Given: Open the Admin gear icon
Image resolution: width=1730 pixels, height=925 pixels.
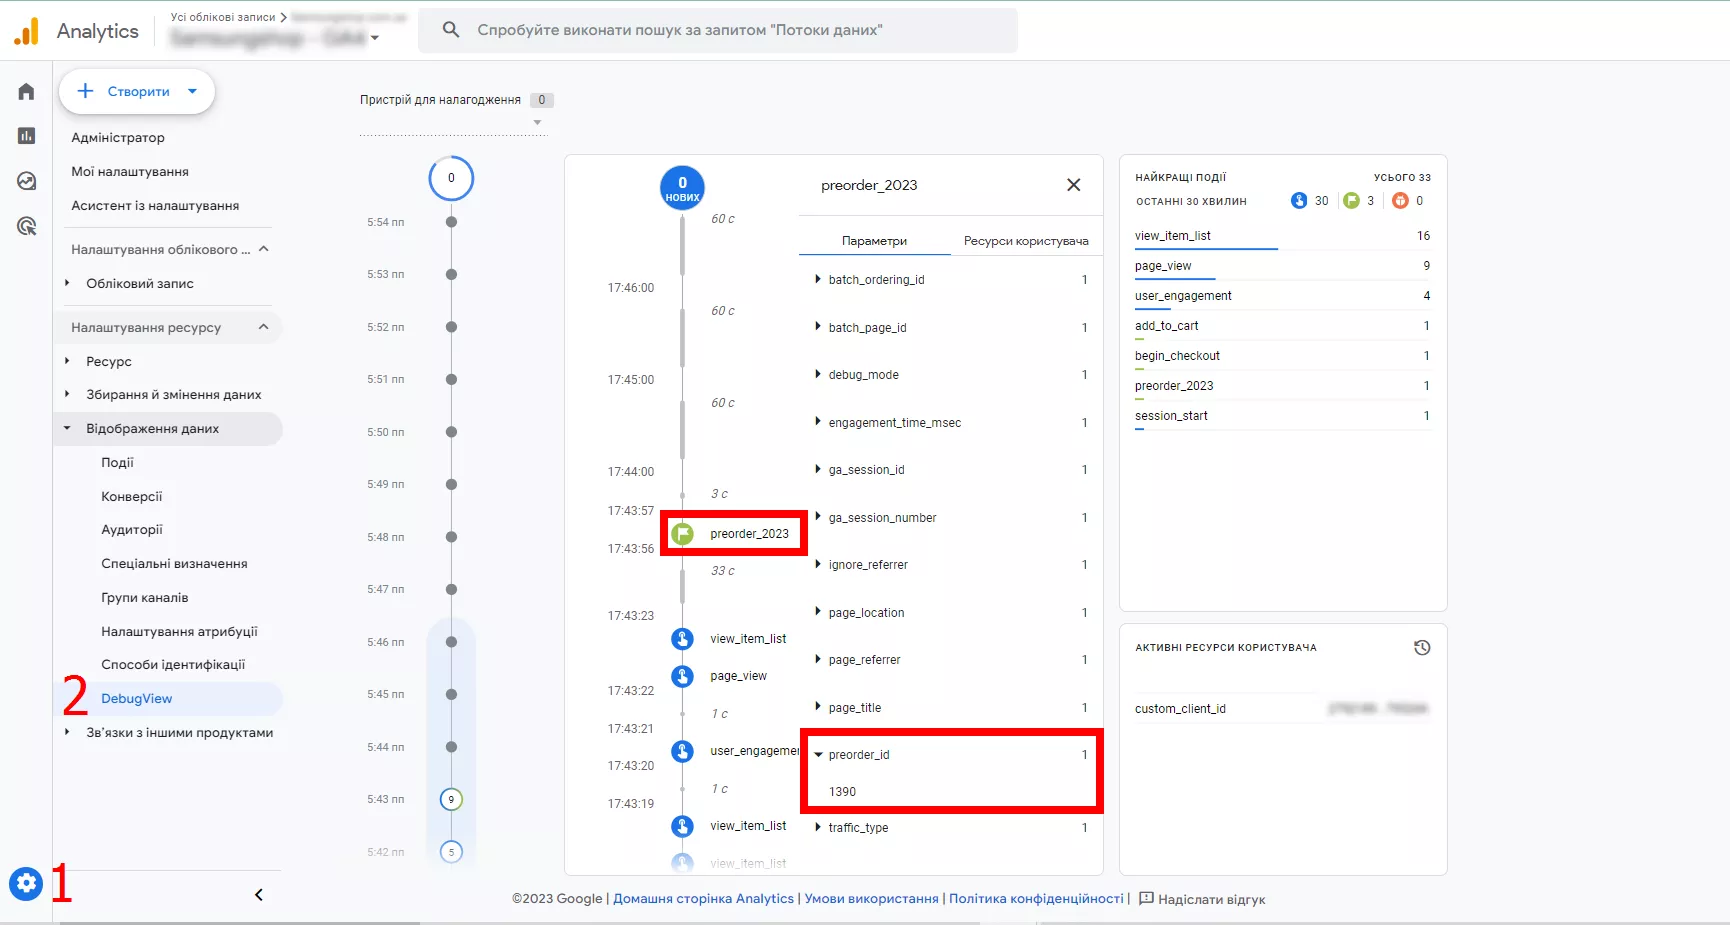Looking at the screenshot, I should 26,883.
